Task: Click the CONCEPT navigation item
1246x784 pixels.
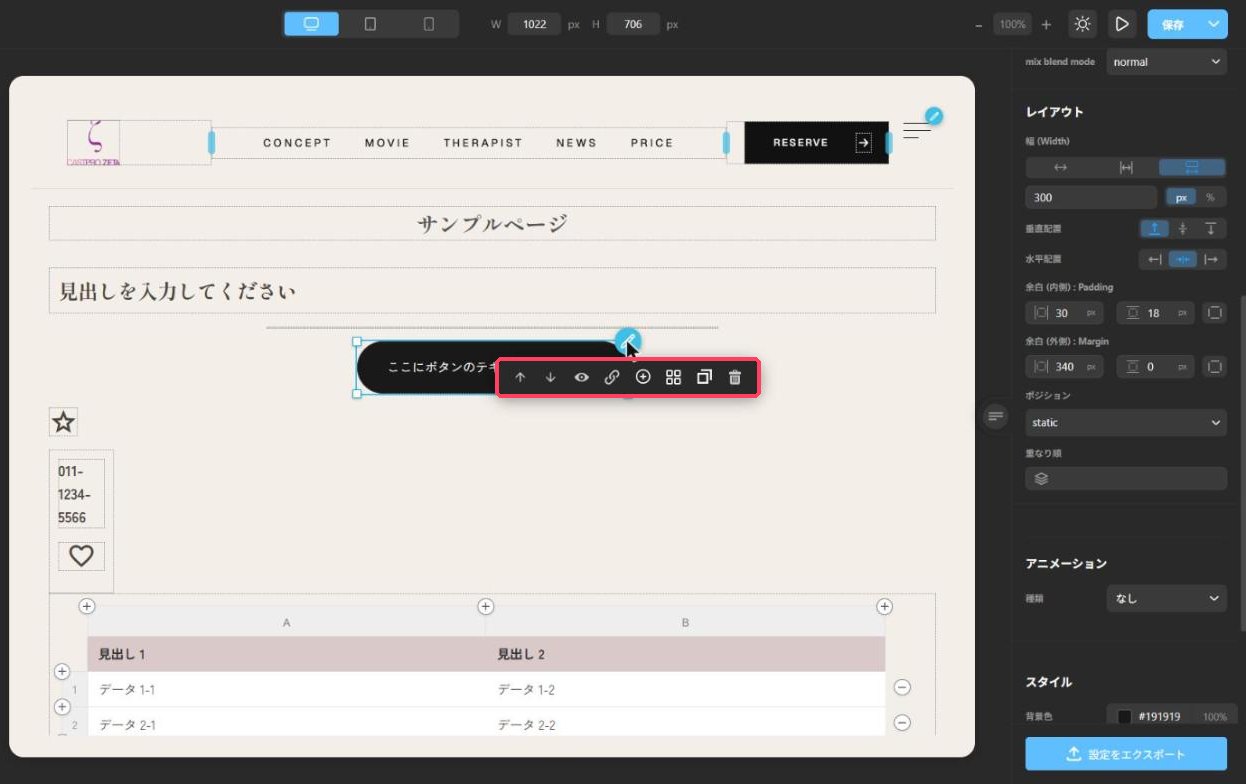Action: 297,143
